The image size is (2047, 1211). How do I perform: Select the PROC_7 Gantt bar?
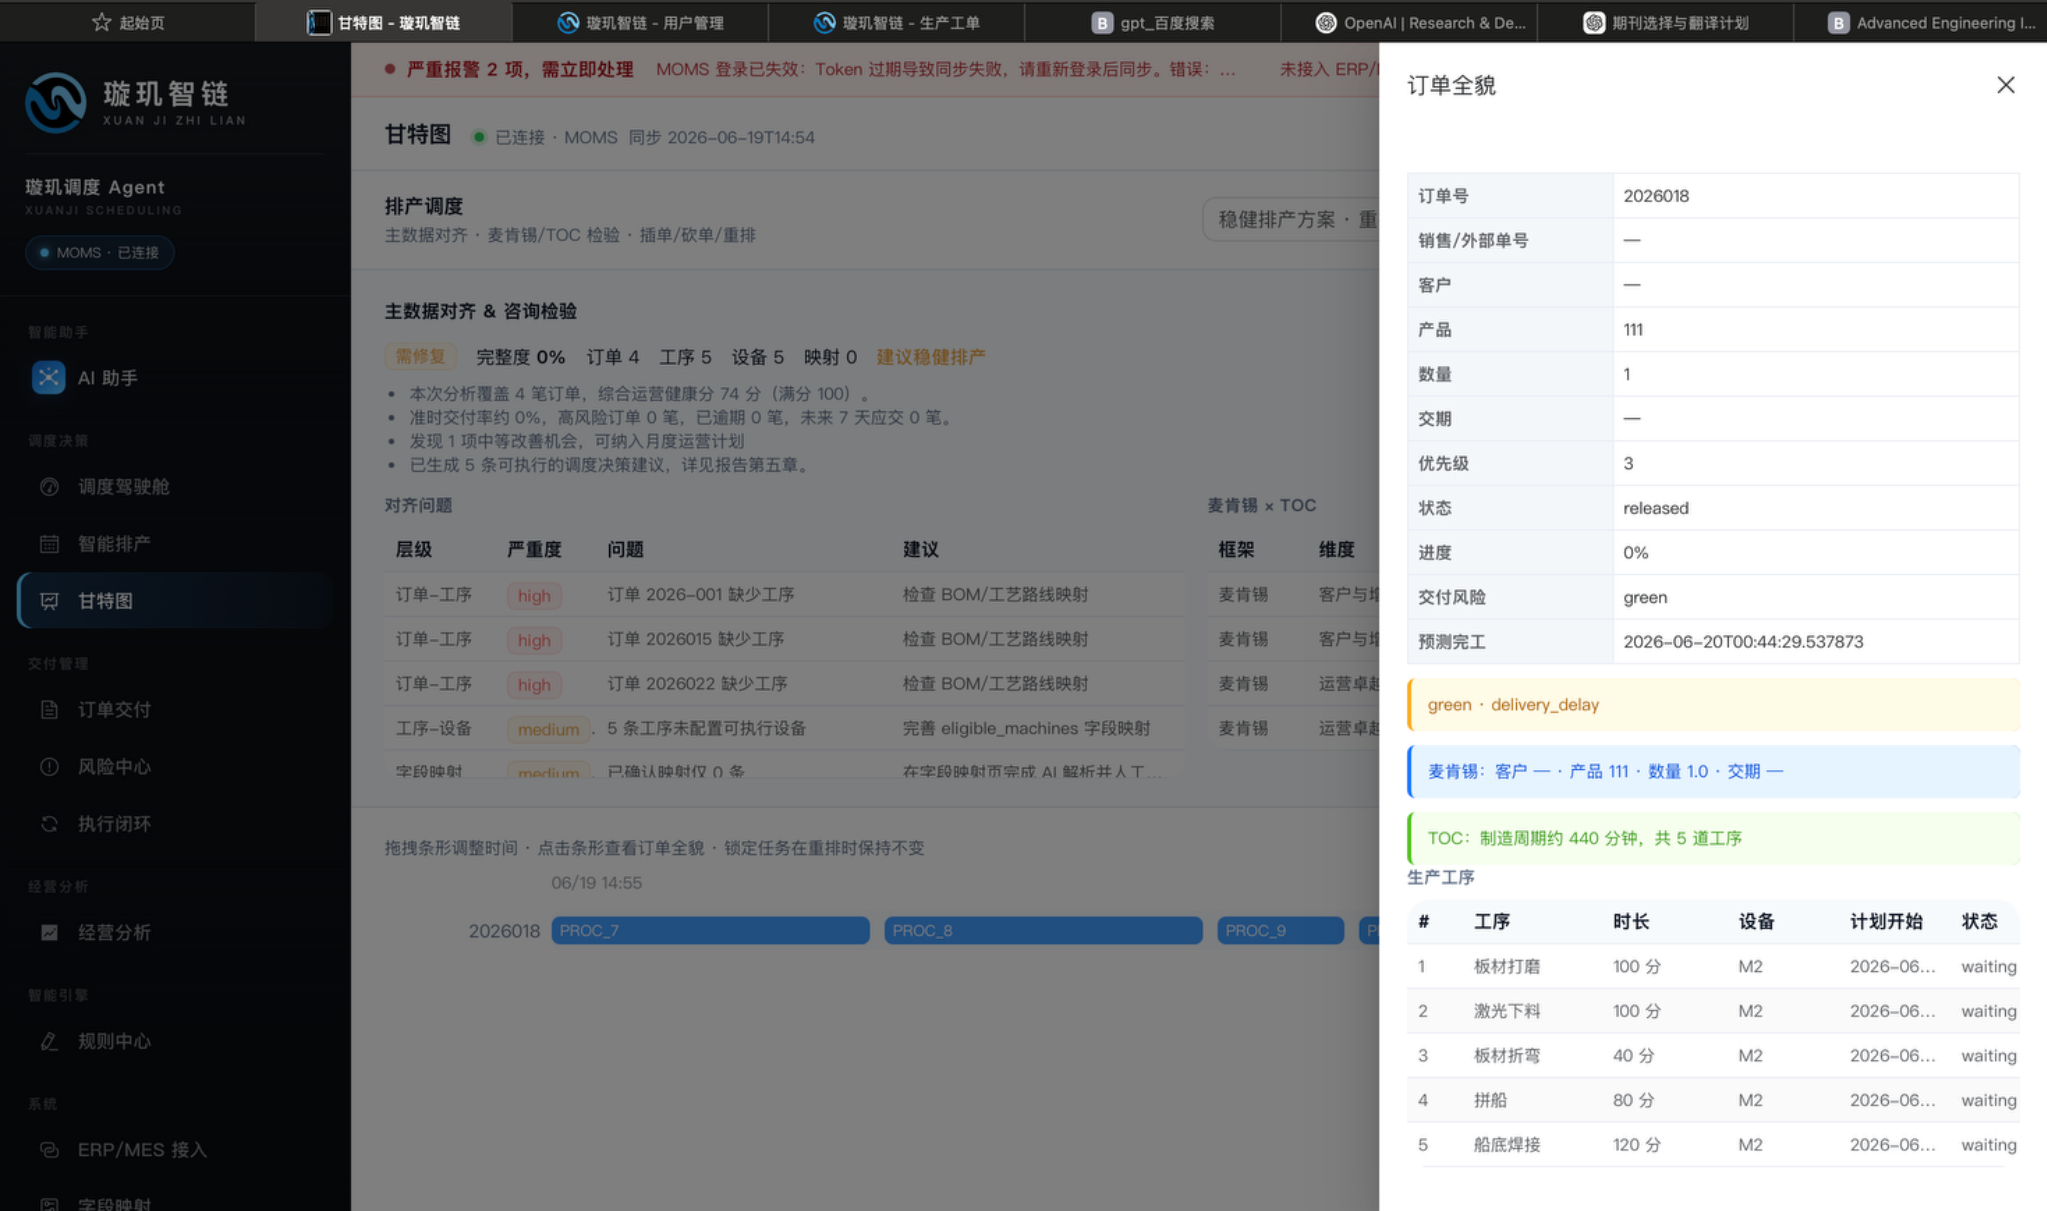pos(710,931)
